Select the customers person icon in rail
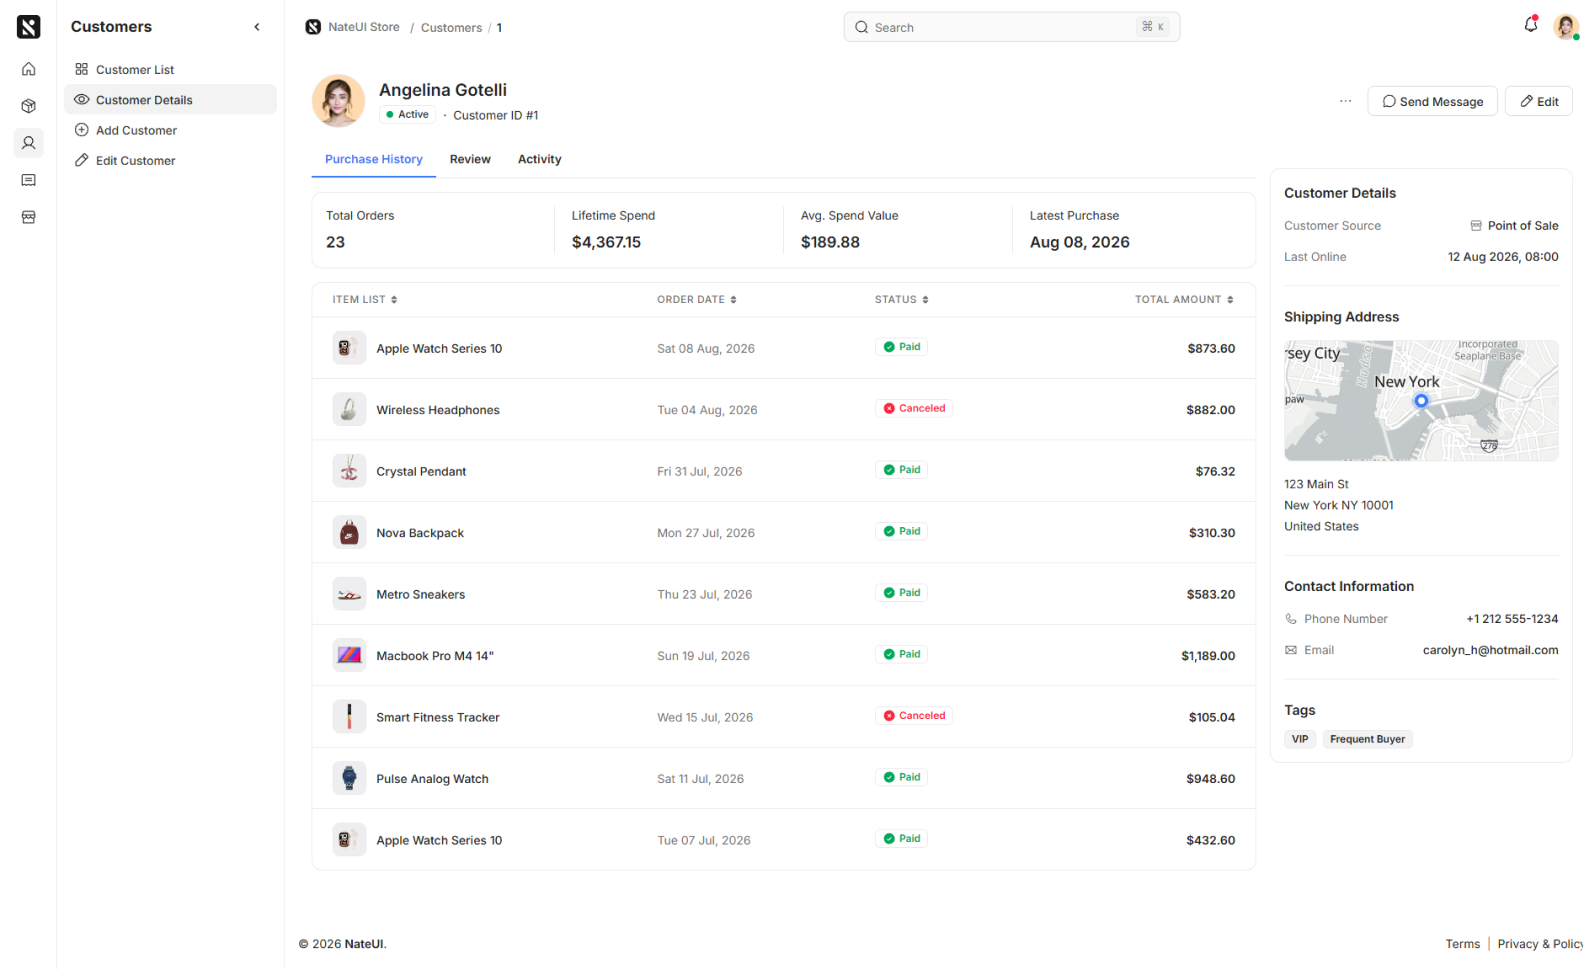 tap(29, 143)
